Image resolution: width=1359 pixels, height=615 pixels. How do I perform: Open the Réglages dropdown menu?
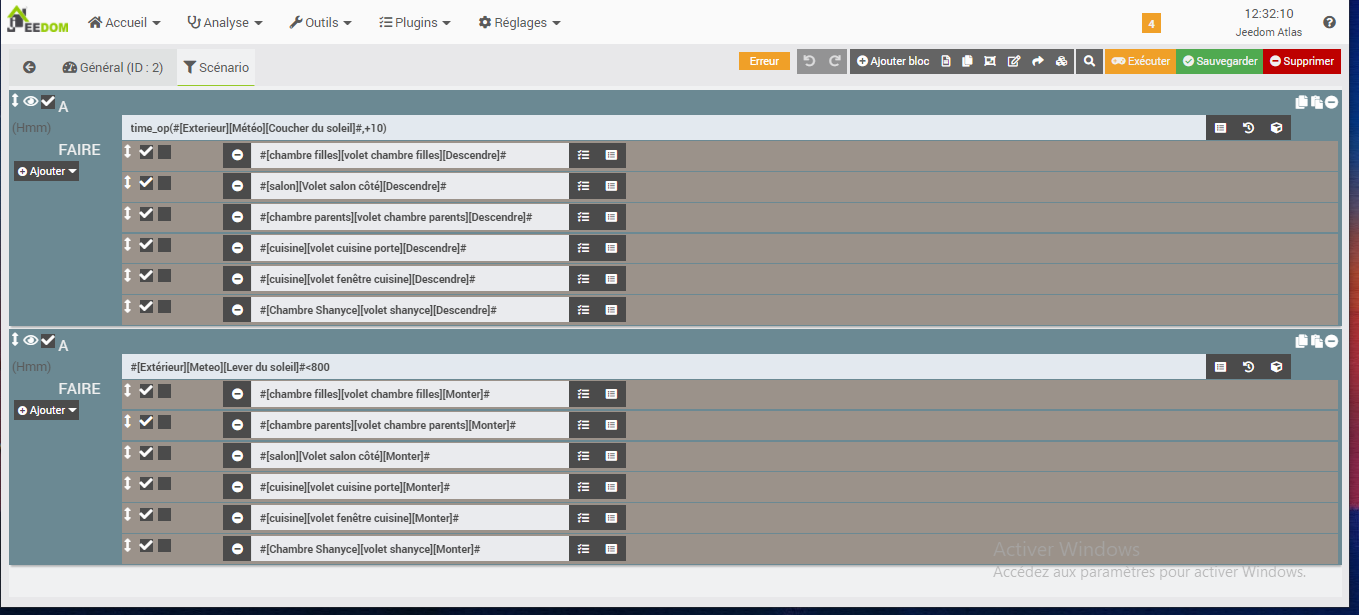pos(519,22)
